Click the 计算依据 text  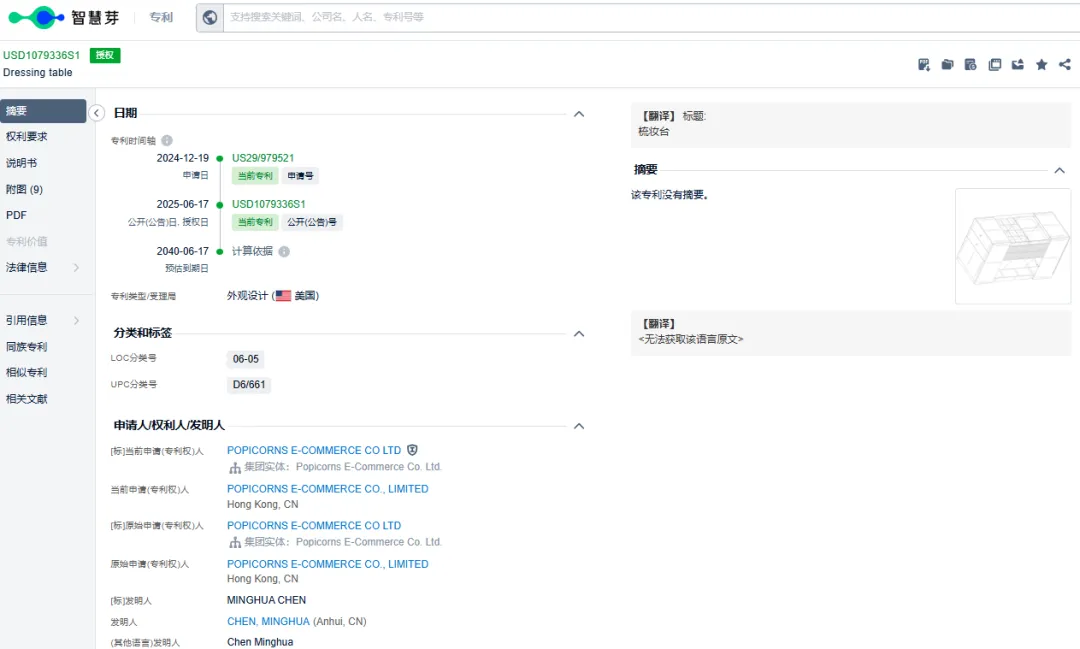click(252, 251)
